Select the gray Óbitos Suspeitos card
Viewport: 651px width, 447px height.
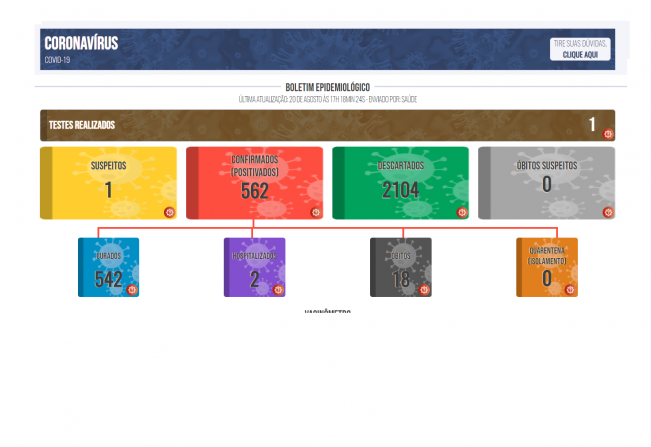546,183
